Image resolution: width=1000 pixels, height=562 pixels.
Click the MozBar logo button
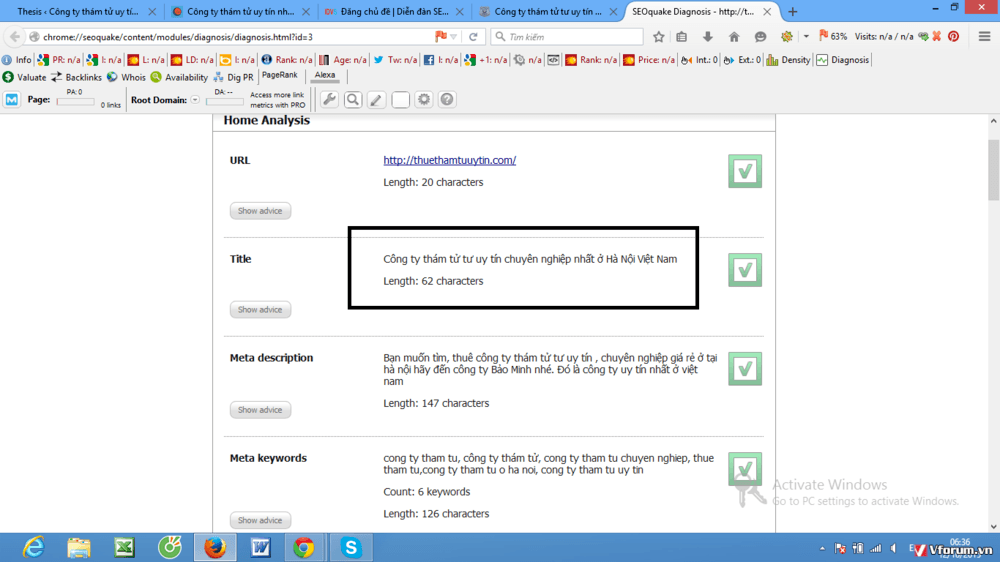[x=12, y=100]
